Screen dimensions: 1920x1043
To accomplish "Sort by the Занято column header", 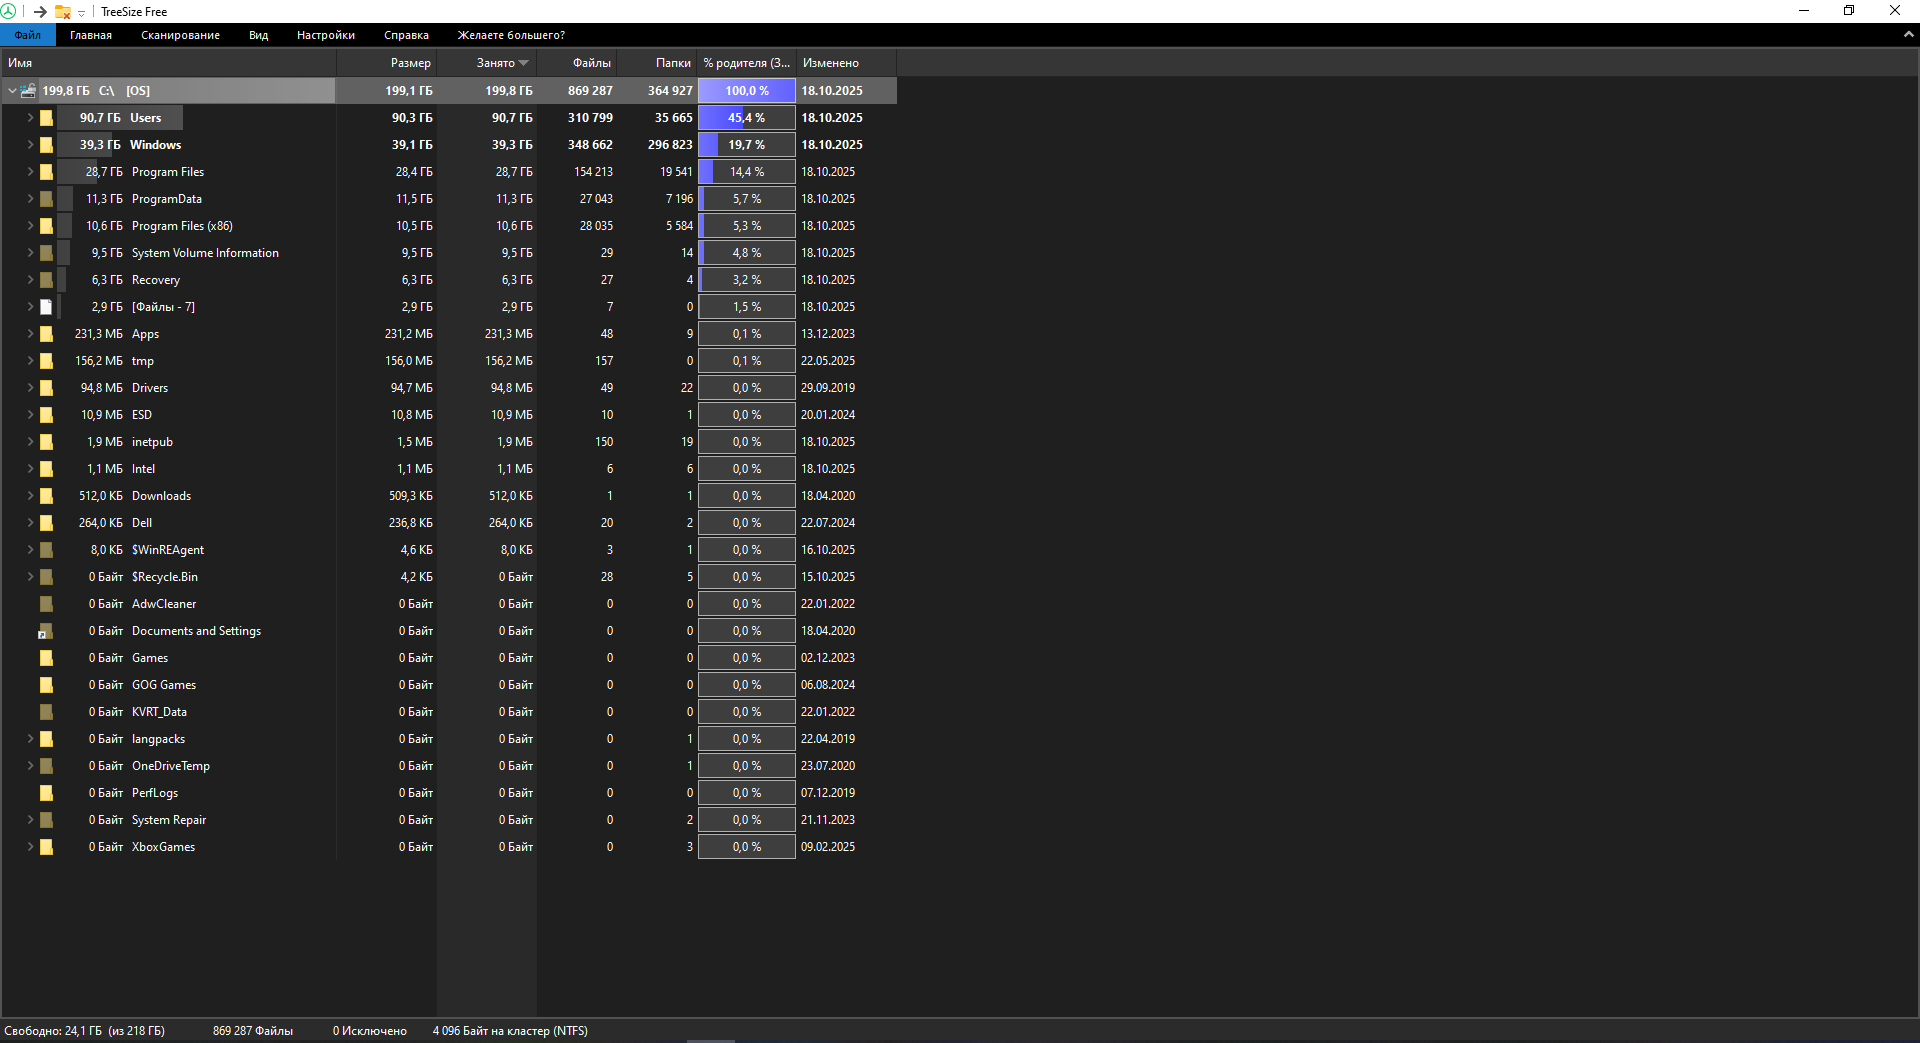I will [487, 63].
